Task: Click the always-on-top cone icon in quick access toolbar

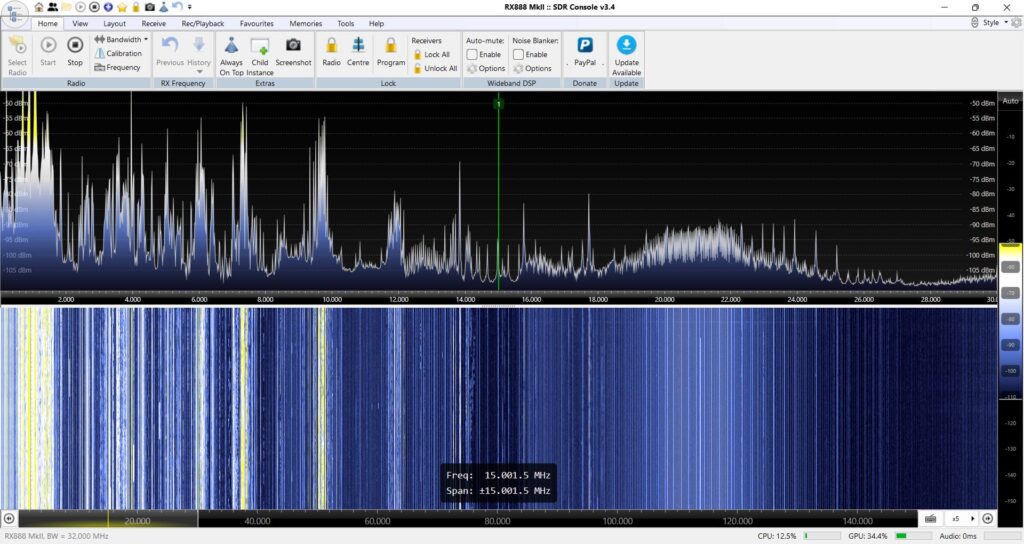Action: click(x=164, y=7)
